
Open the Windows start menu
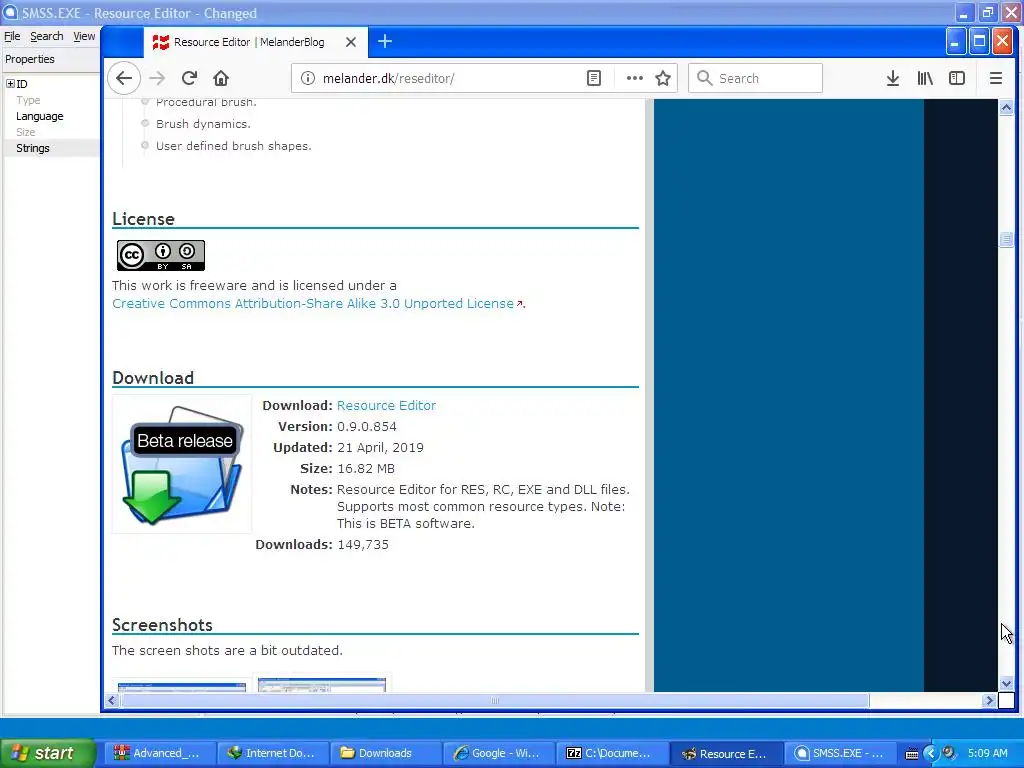point(47,753)
